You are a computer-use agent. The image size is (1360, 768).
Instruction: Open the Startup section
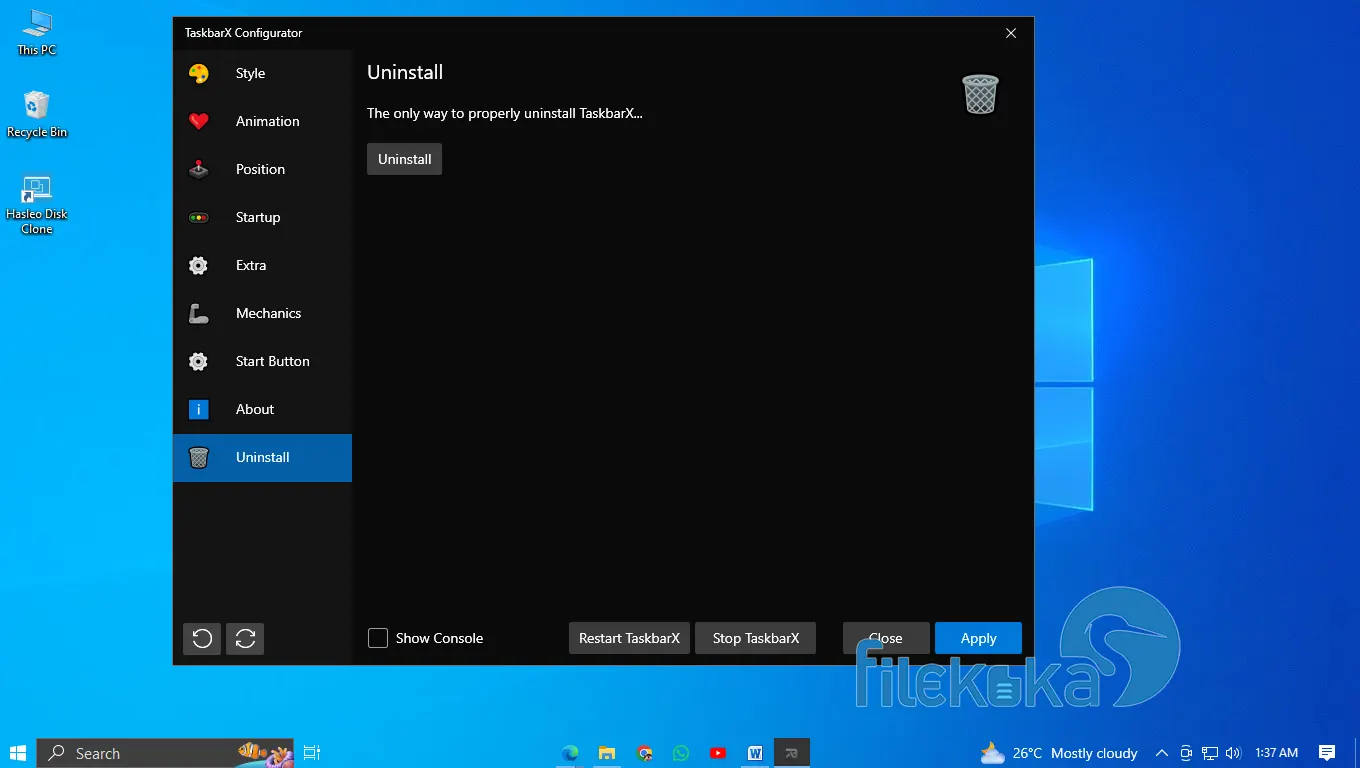click(x=262, y=217)
